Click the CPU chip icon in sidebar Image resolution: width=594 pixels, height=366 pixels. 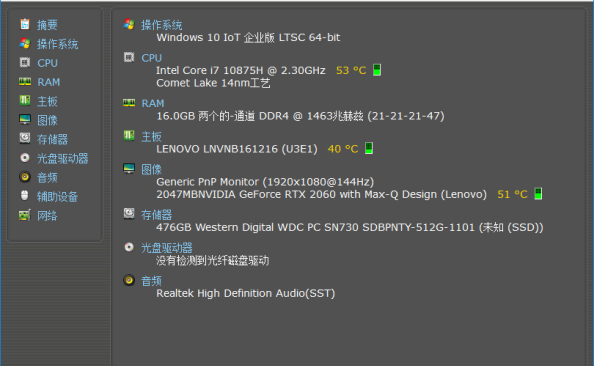click(x=25, y=63)
